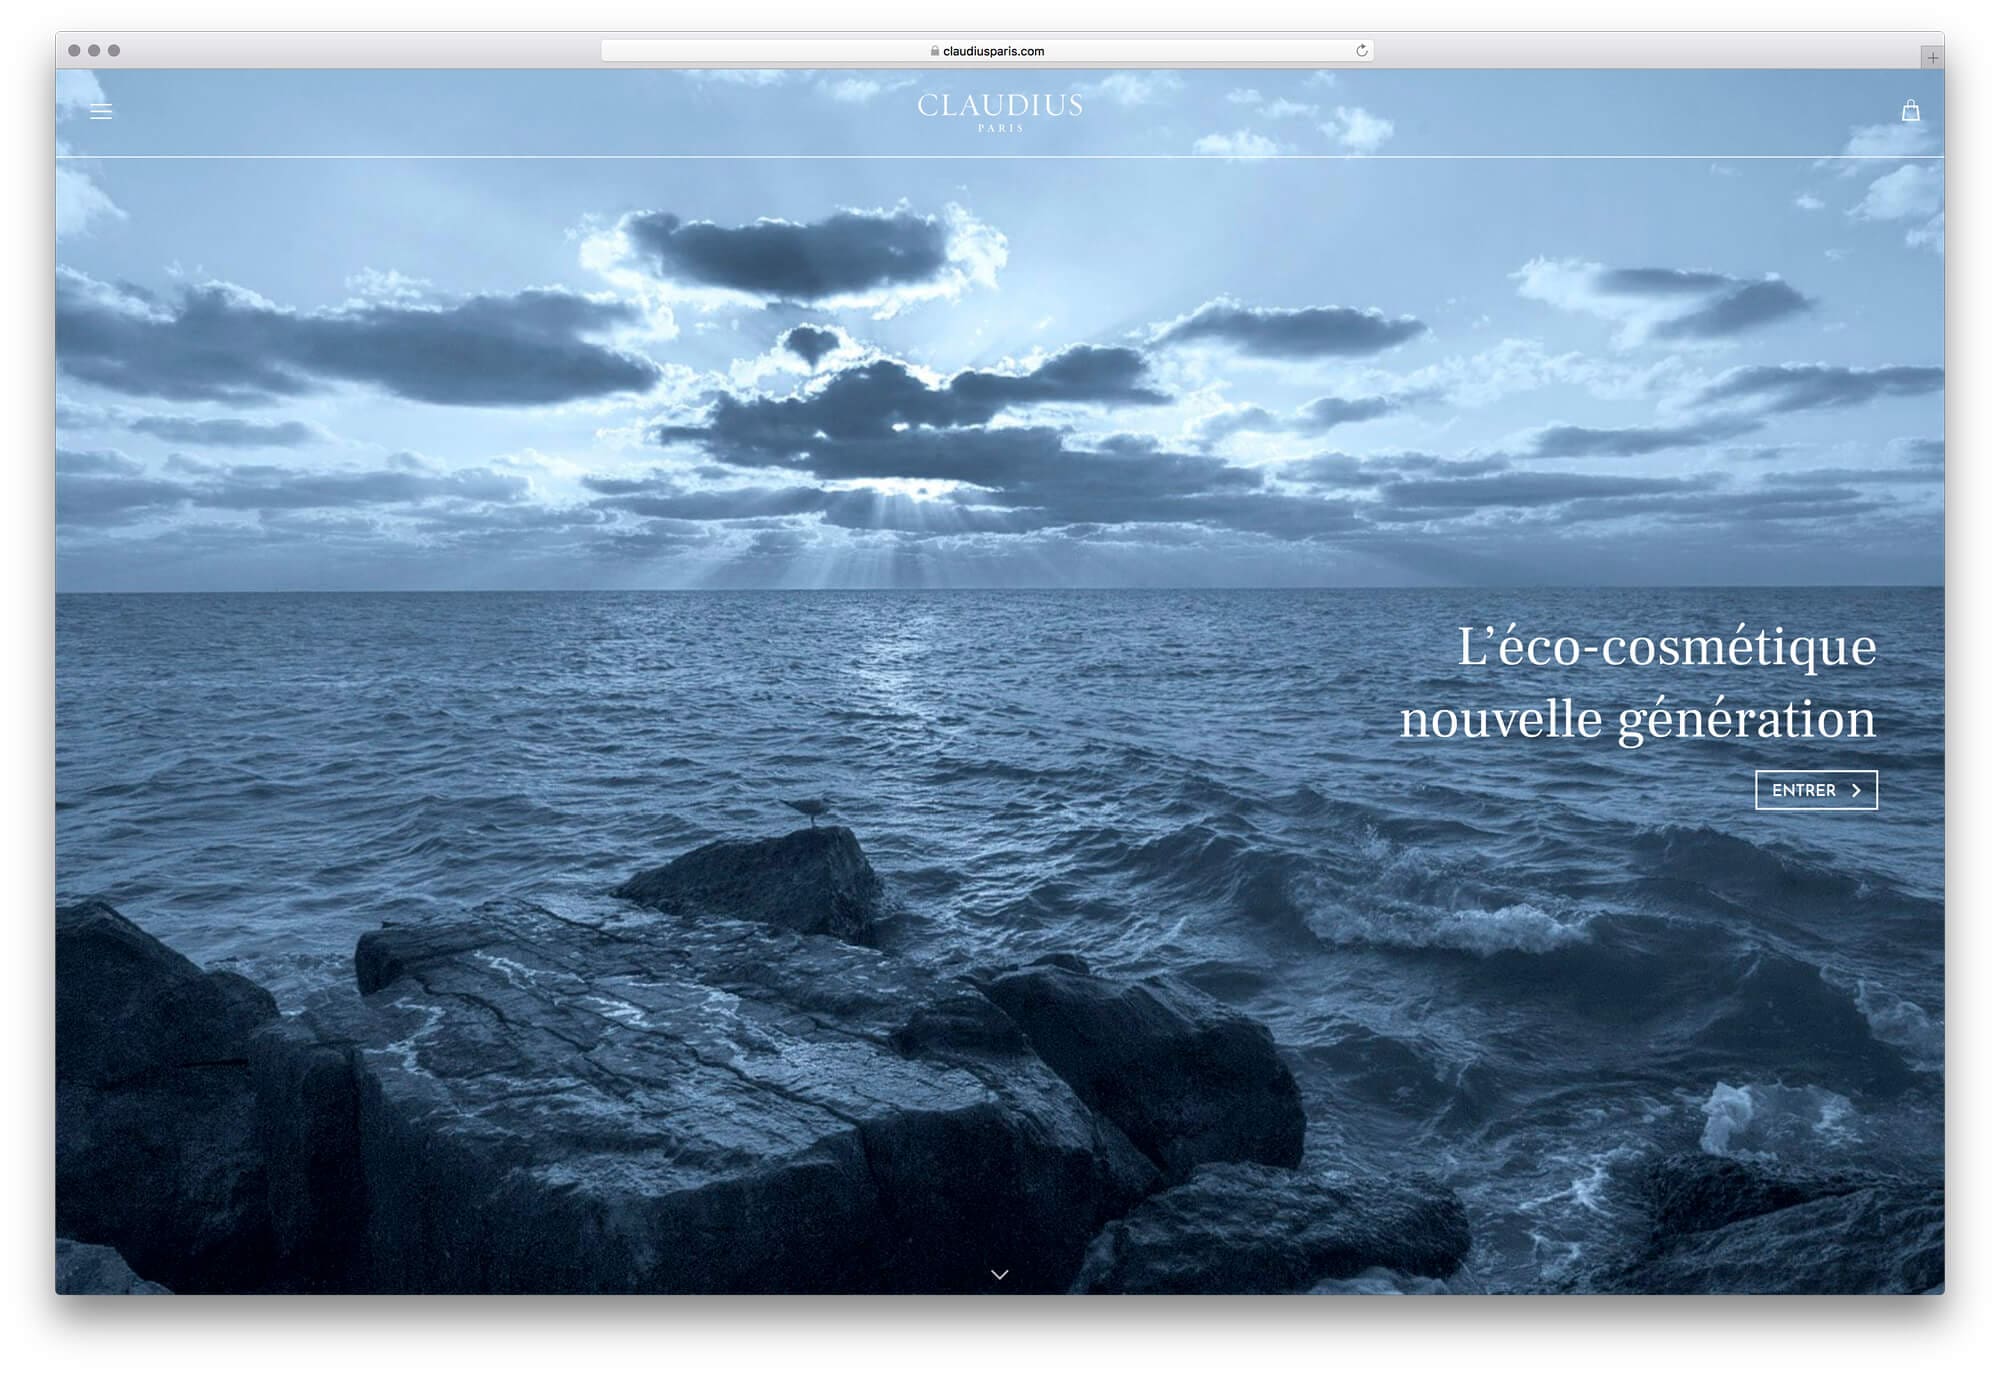Click the padlock icon in address bar
The image size is (2000, 1374).
[935, 51]
